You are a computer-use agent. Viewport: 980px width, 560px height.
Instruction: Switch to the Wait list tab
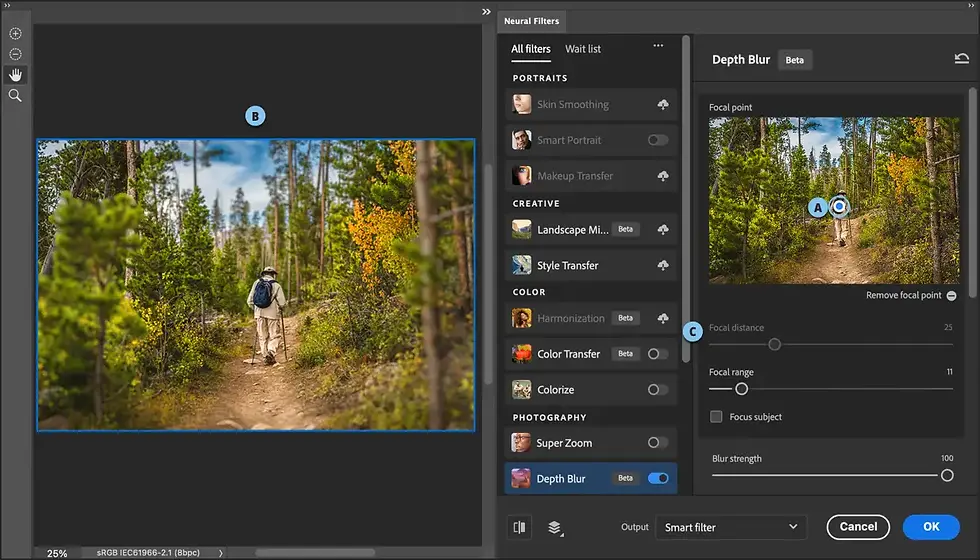(583, 49)
